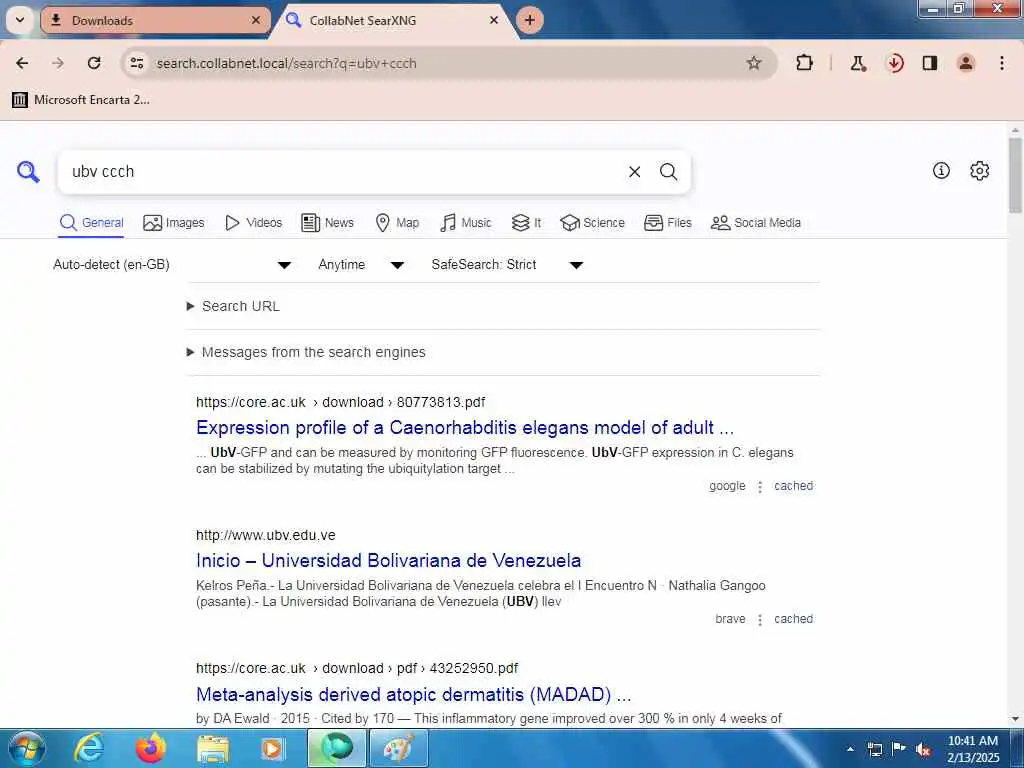Open Microsoft Encarta bookmark
The height and width of the screenshot is (768, 1024).
point(81,100)
